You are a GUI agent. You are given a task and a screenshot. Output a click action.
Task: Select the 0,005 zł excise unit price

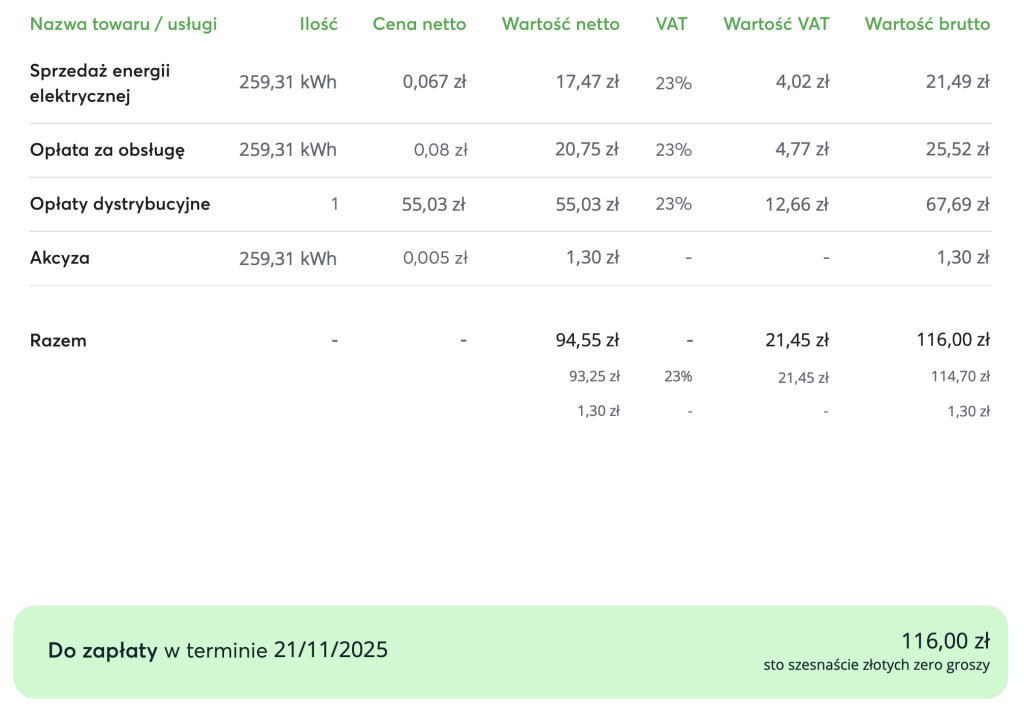435,258
